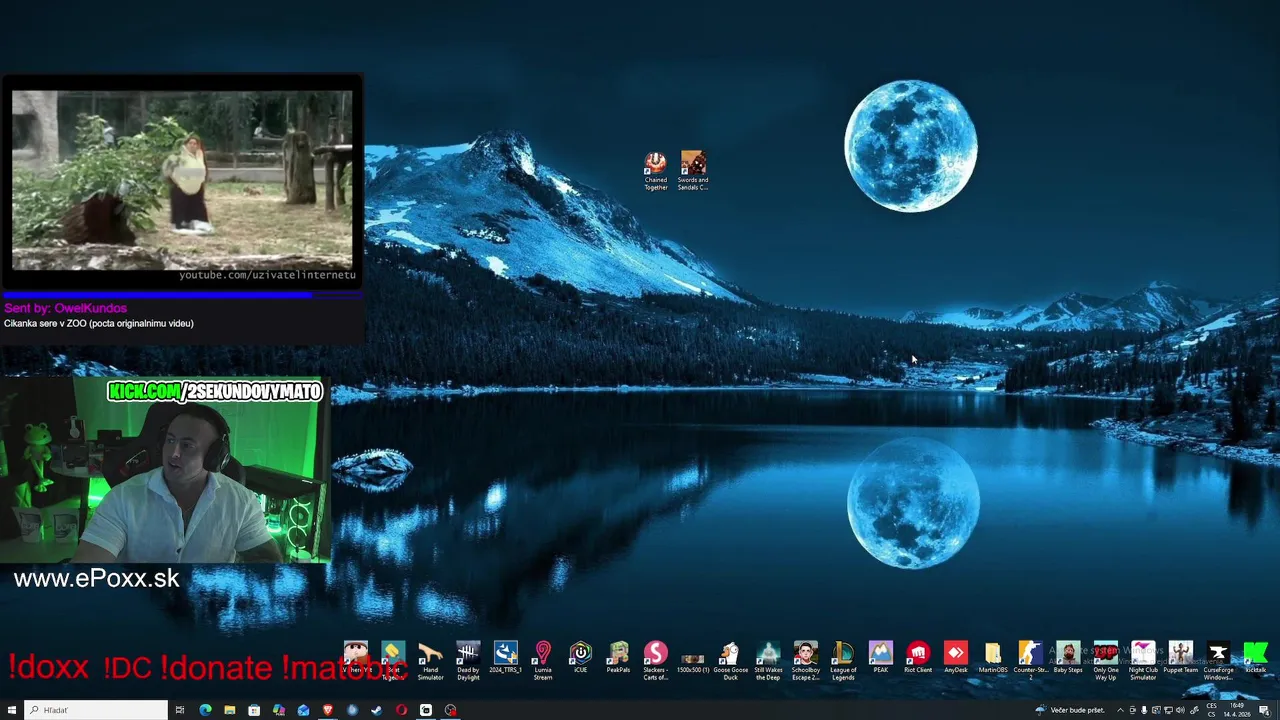Open Lumia Stream shortcut
This screenshot has height=720, width=1280.
point(543,662)
